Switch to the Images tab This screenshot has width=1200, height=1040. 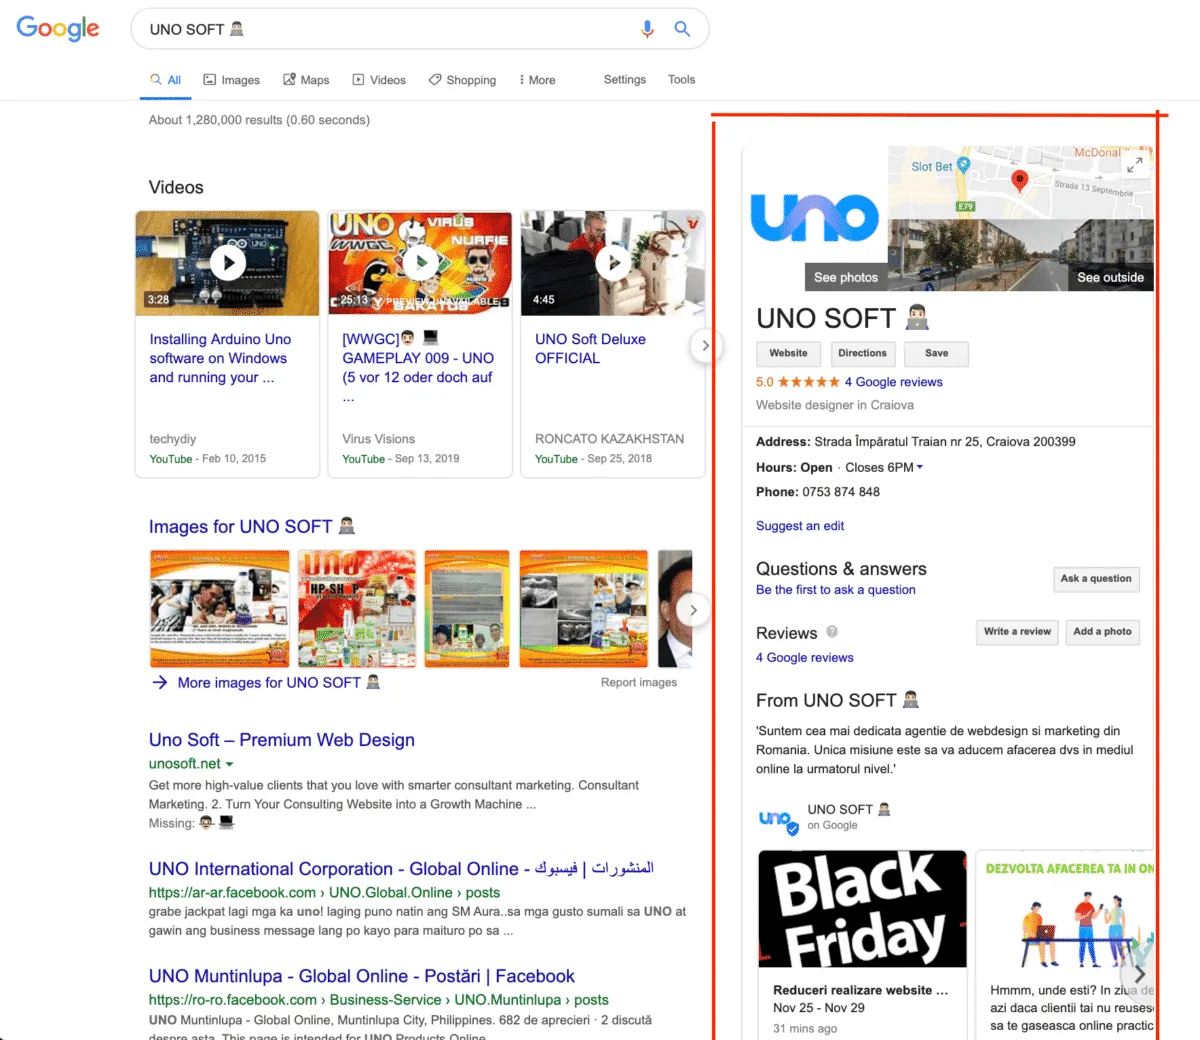point(231,80)
